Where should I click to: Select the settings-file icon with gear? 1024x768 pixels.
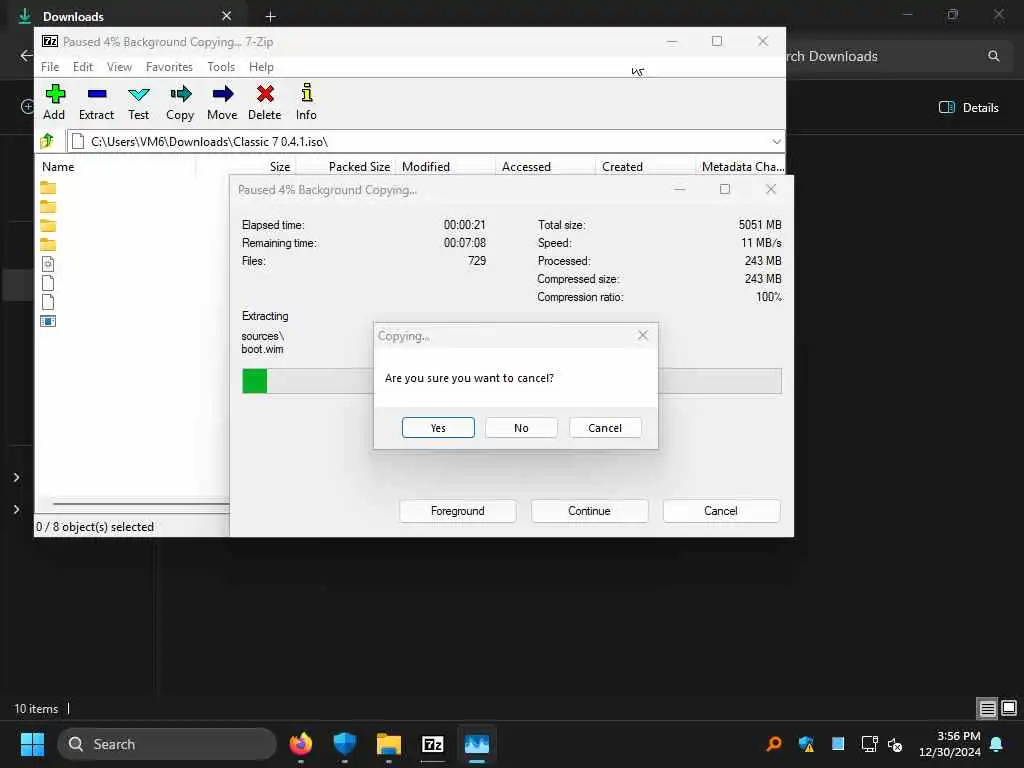(x=48, y=264)
